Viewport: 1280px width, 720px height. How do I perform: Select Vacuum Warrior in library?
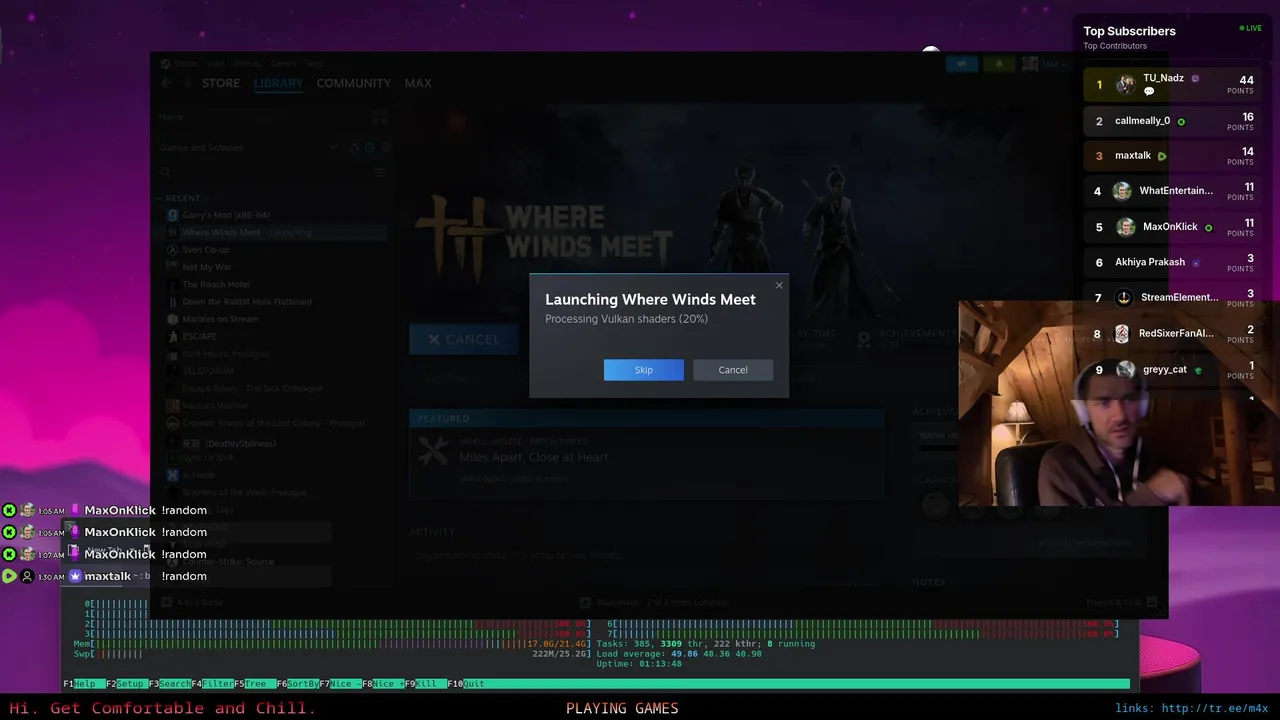pos(214,406)
